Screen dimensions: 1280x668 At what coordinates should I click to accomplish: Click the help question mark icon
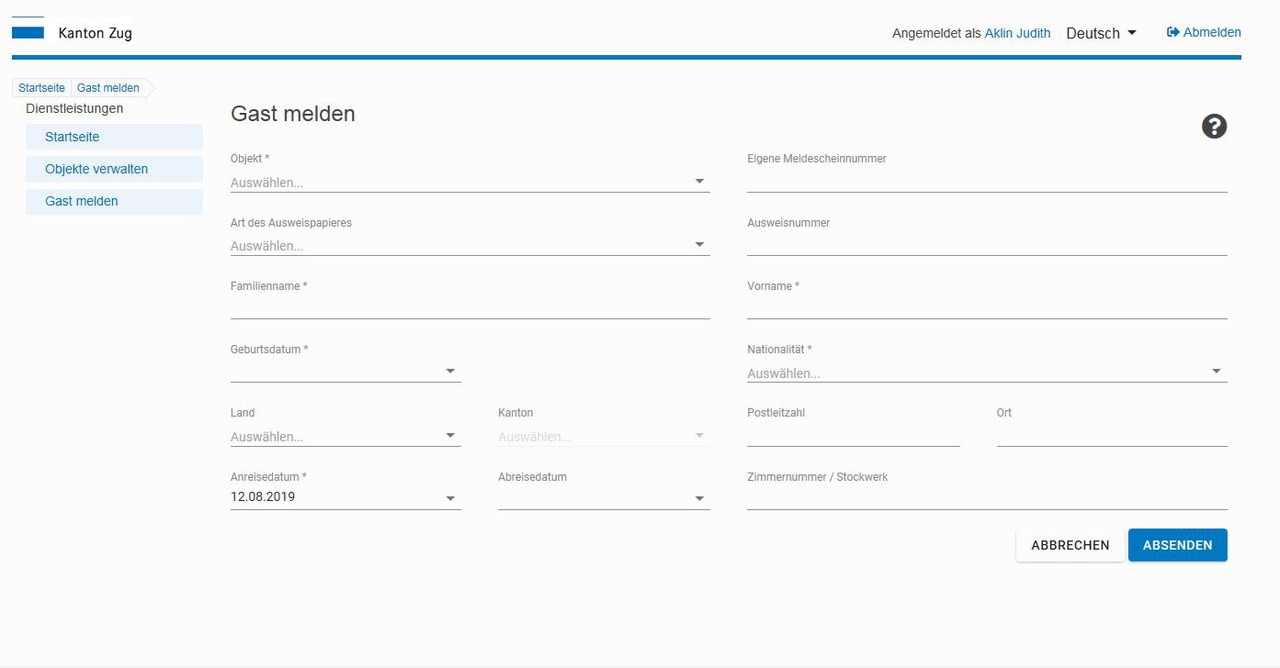(x=1214, y=126)
